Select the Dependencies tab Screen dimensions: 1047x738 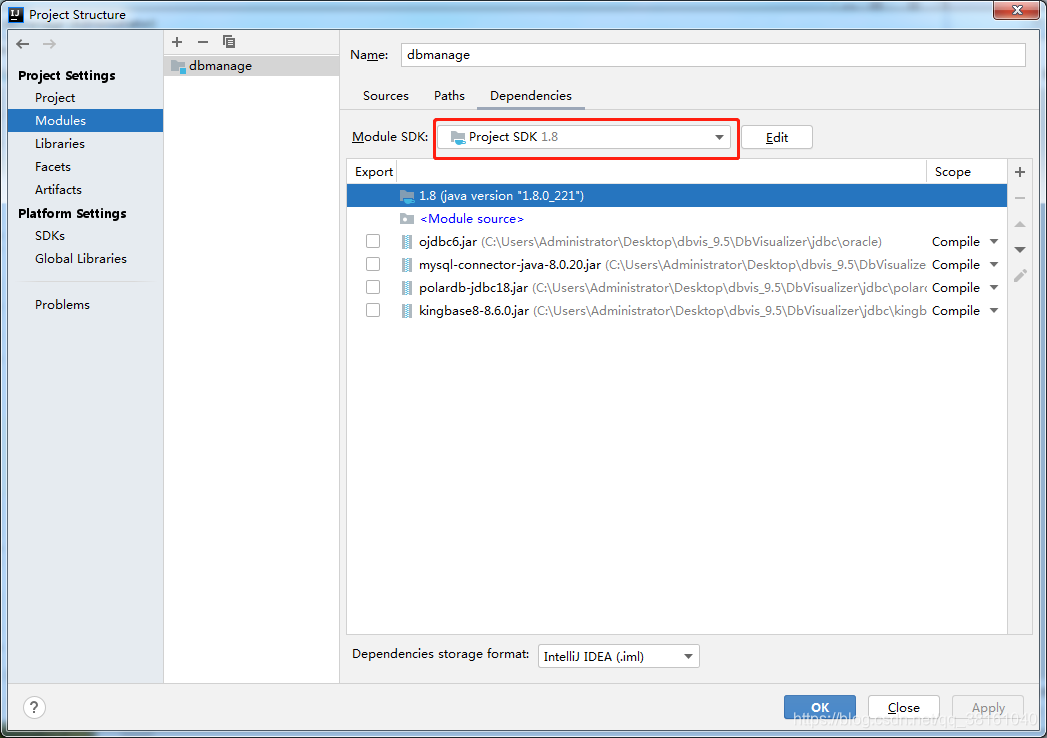531,96
